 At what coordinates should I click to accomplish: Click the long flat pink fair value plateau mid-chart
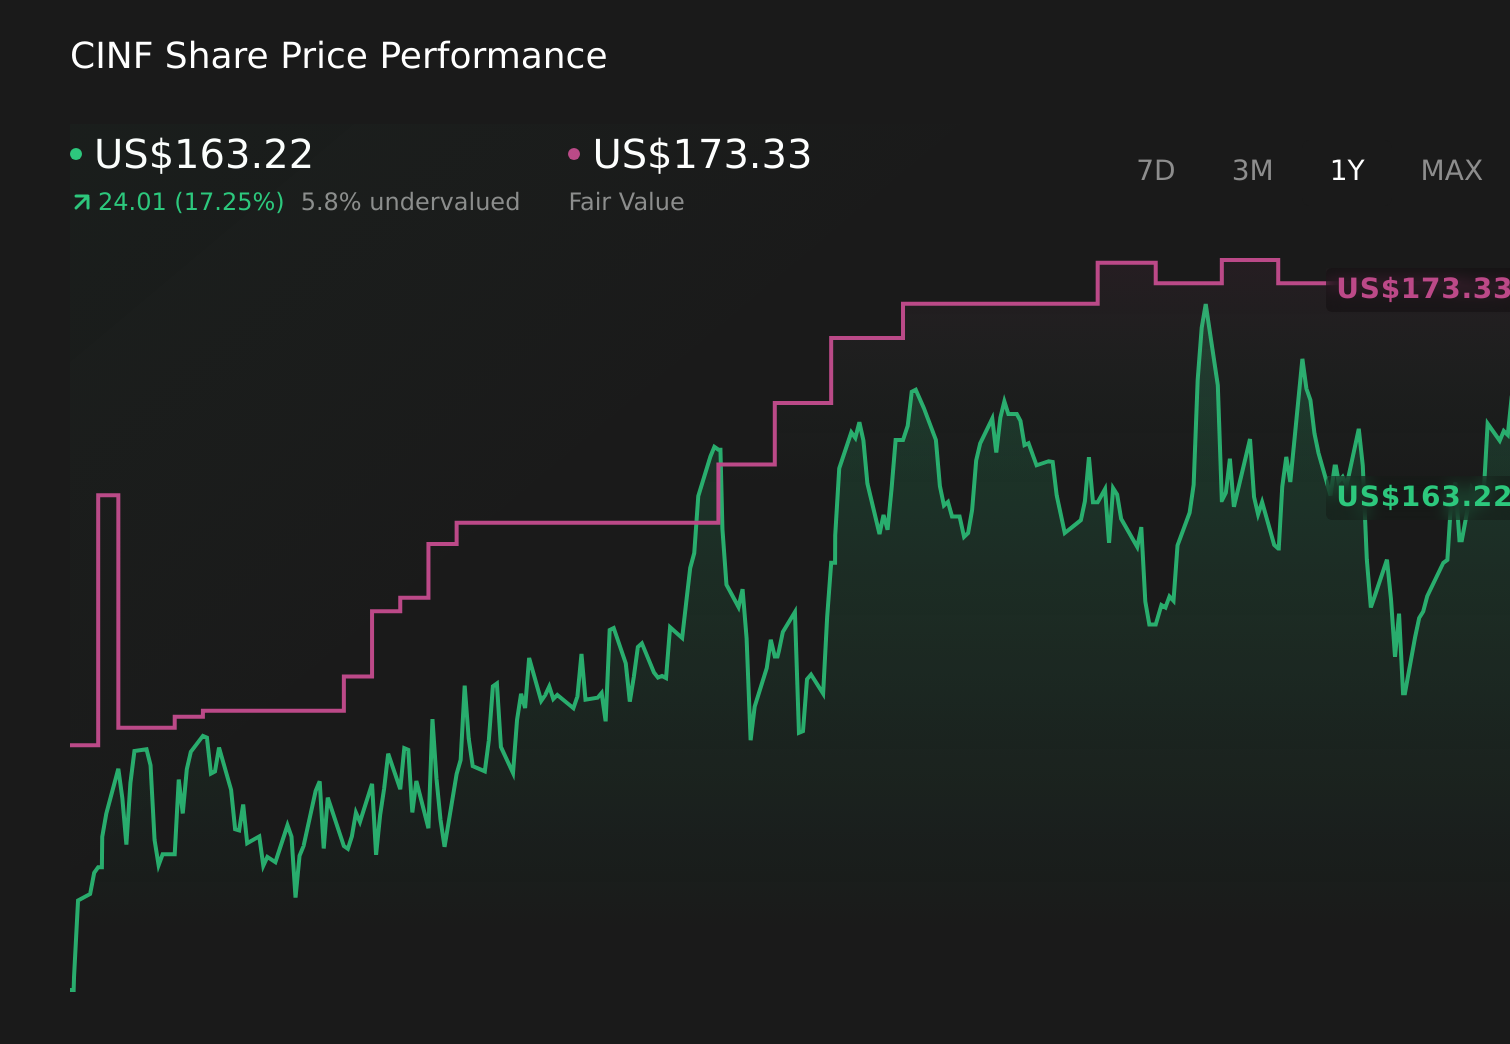[x=587, y=522]
